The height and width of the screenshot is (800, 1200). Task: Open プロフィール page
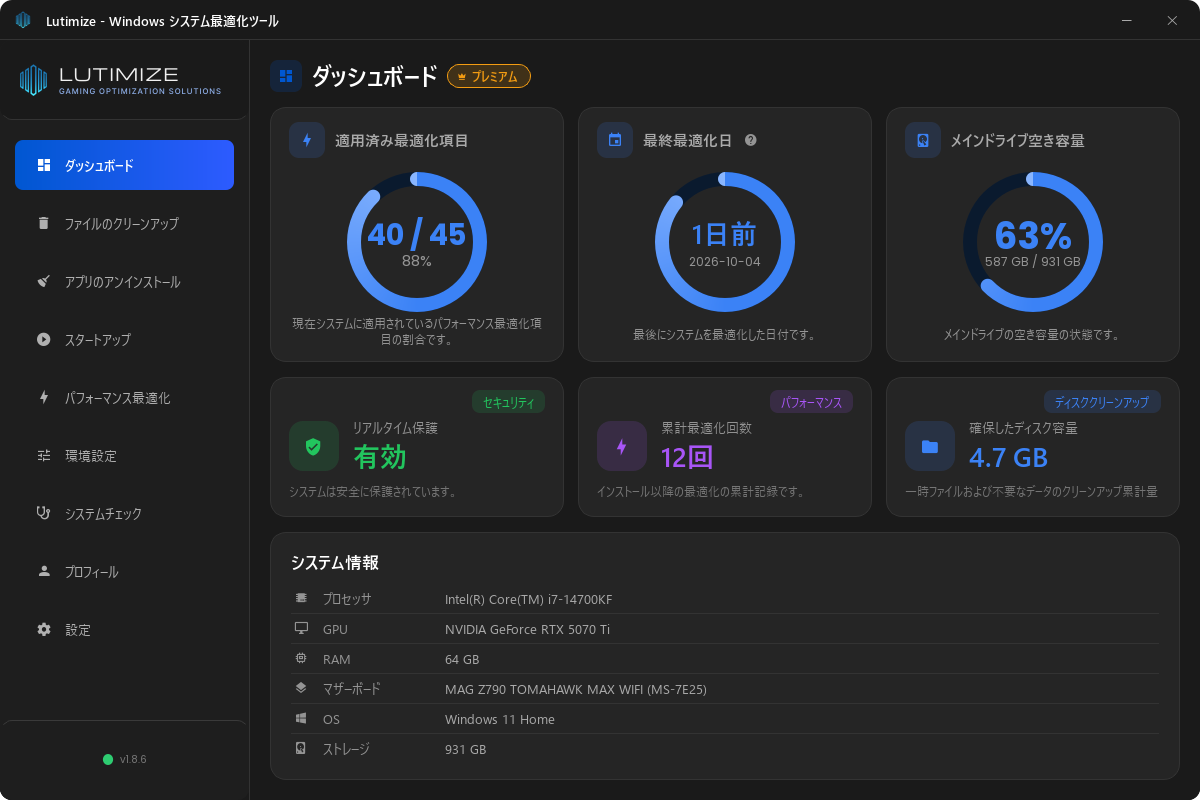tap(124, 571)
